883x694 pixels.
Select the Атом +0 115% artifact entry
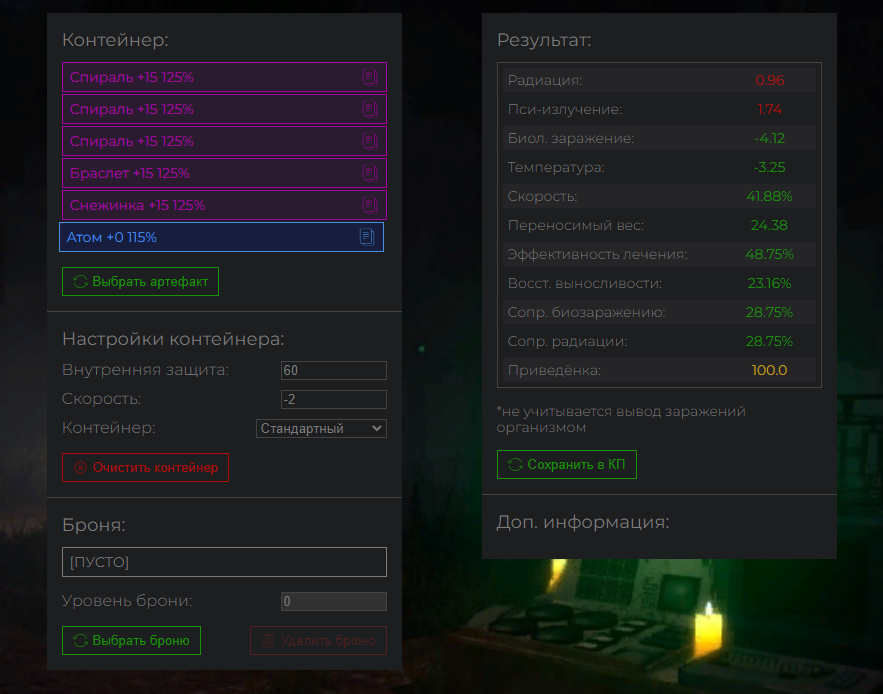tap(221, 237)
